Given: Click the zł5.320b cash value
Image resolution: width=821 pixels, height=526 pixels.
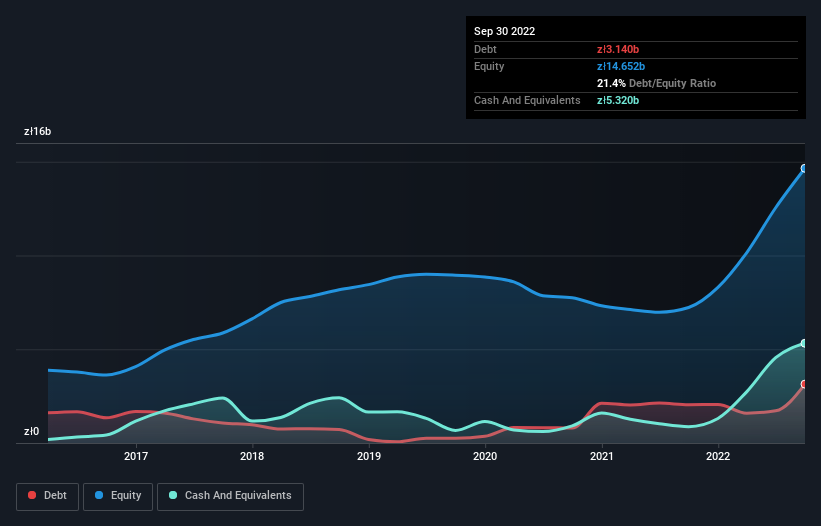Looking at the screenshot, I should [x=618, y=100].
